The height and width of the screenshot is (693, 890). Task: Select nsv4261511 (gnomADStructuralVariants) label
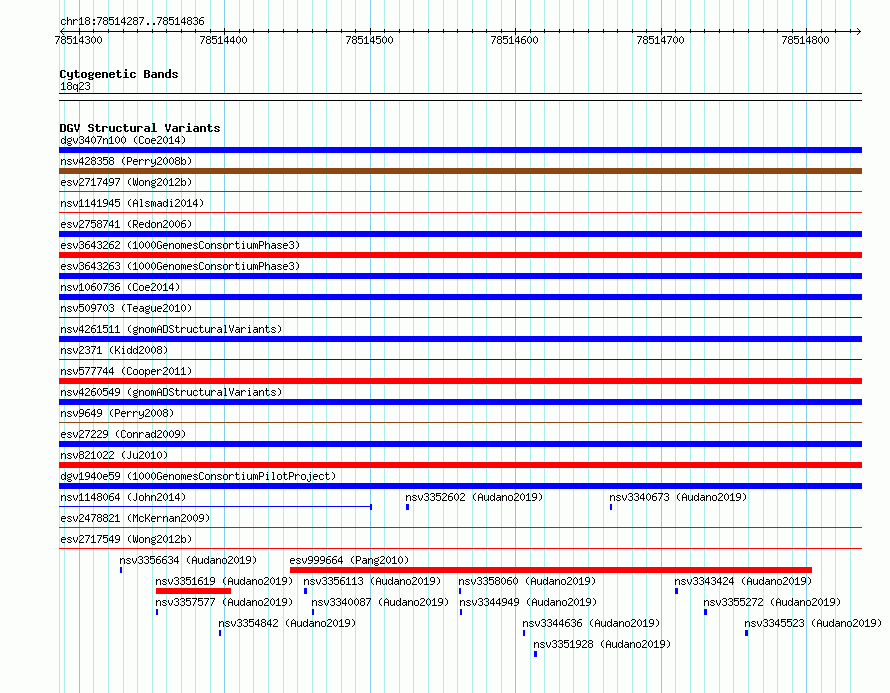(x=171, y=329)
